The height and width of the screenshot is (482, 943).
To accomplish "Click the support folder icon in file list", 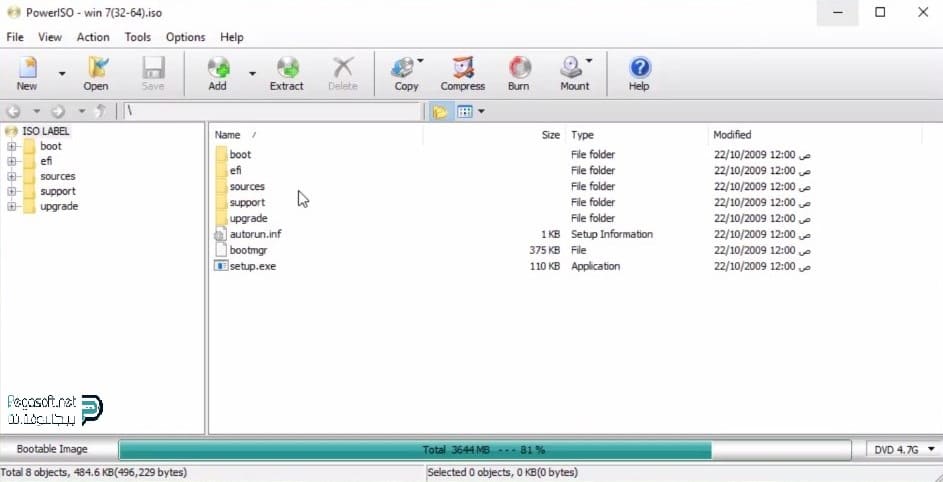I will [x=221, y=202].
